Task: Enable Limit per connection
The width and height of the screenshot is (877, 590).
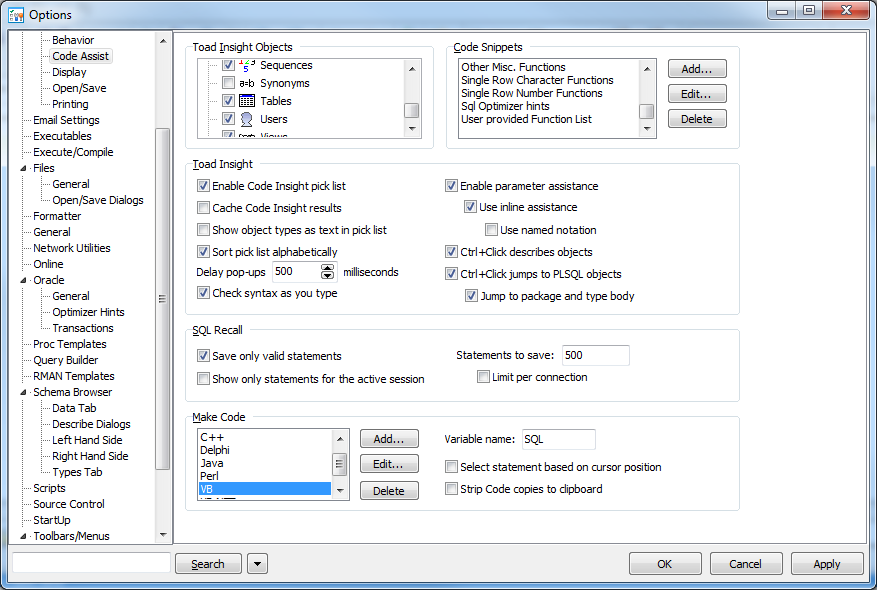Action: click(483, 377)
